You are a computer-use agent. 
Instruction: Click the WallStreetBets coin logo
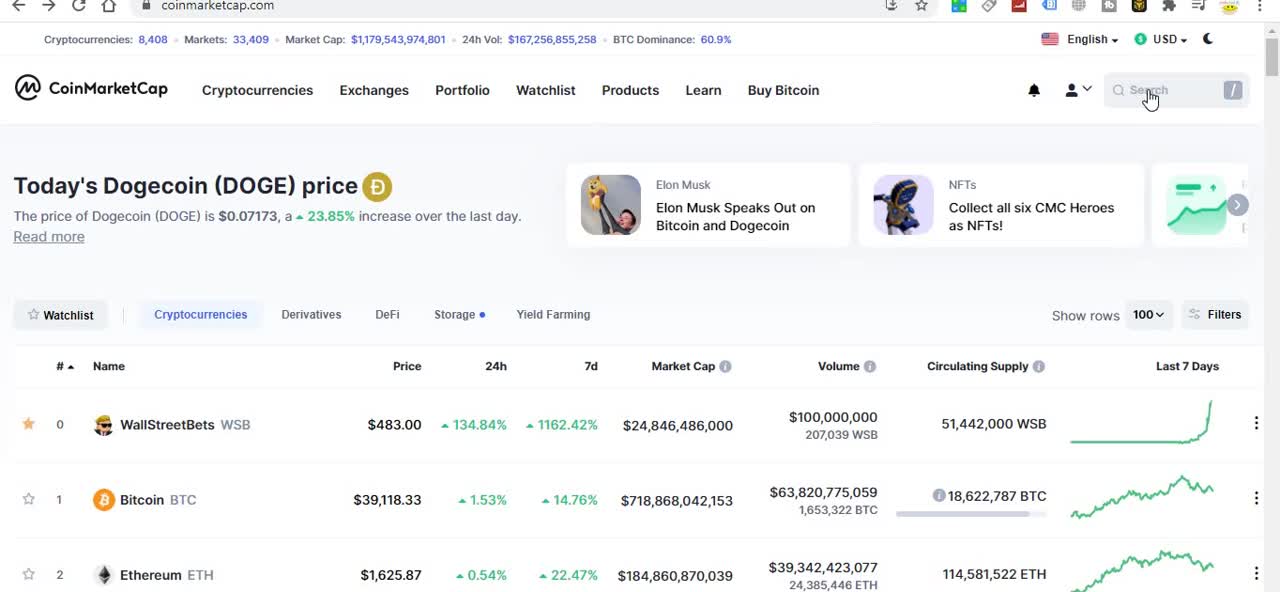click(103, 425)
